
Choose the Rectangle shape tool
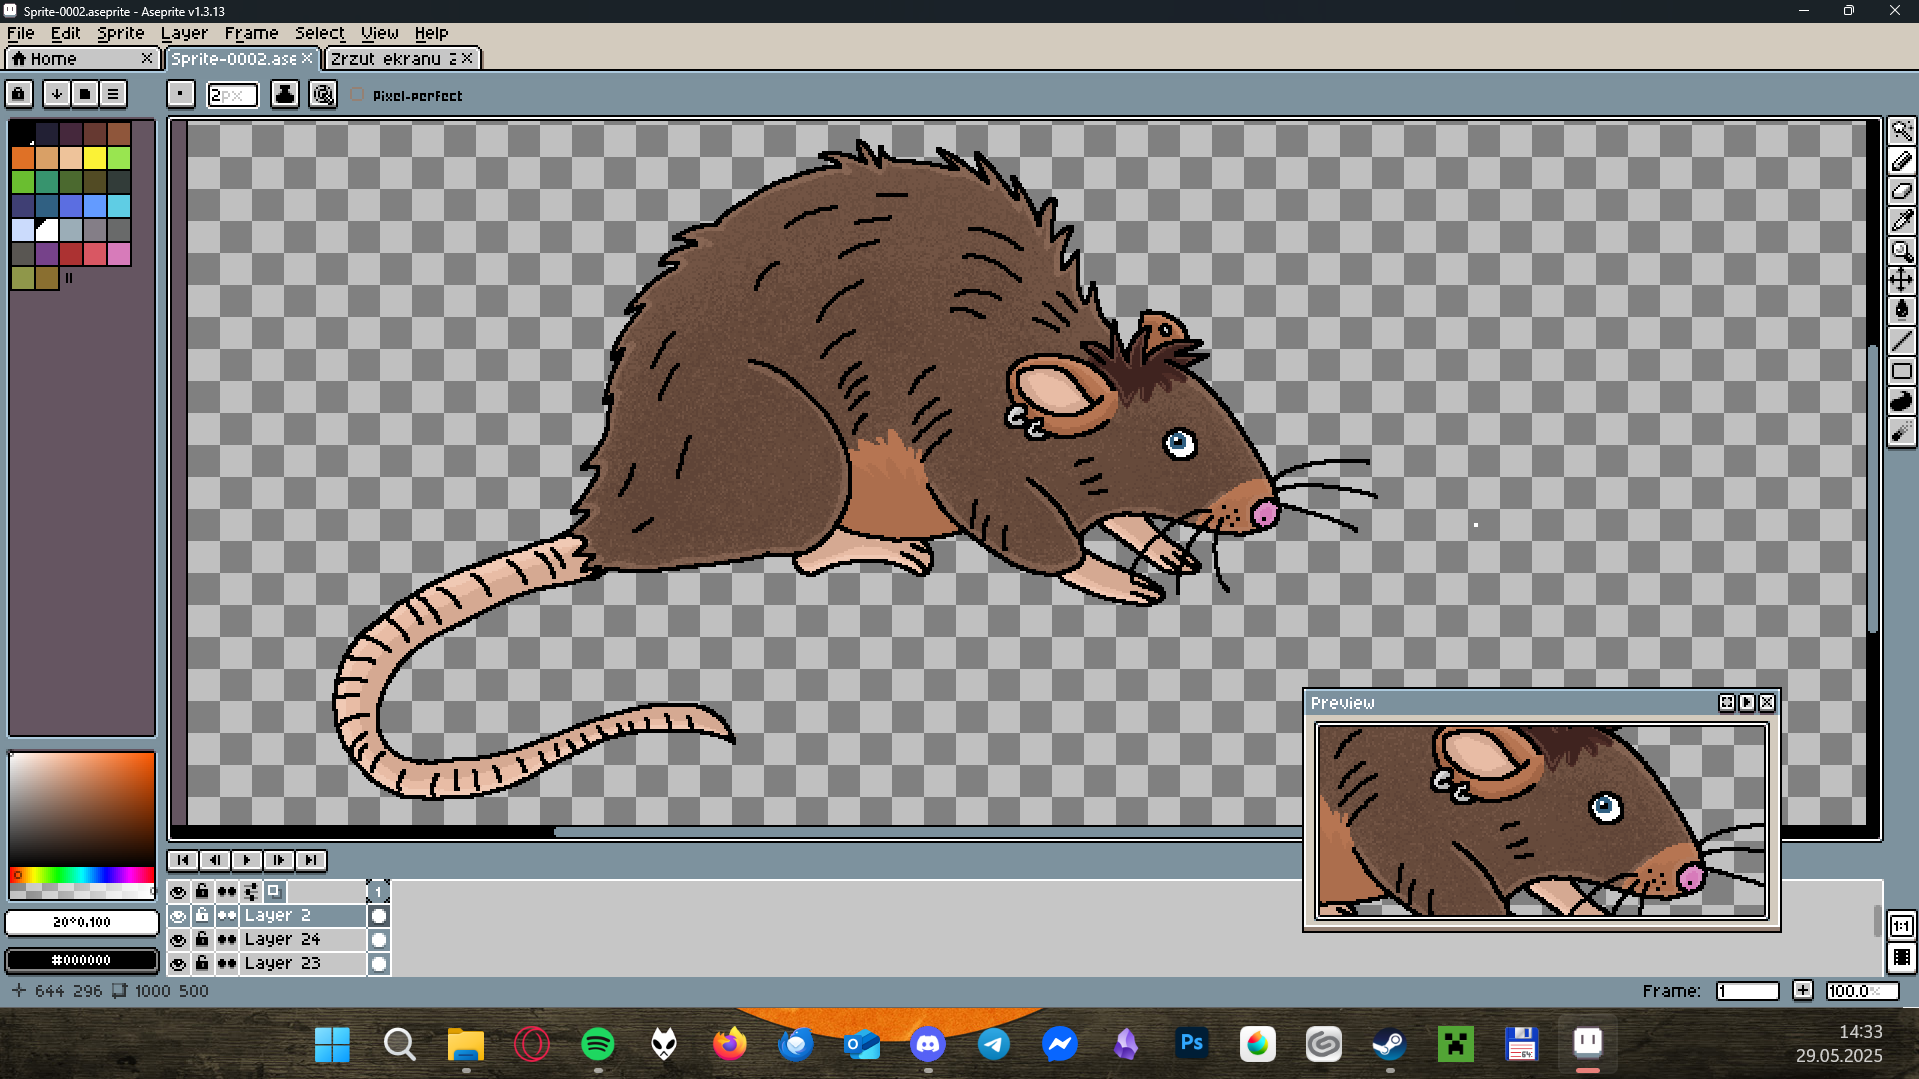[x=1901, y=371]
